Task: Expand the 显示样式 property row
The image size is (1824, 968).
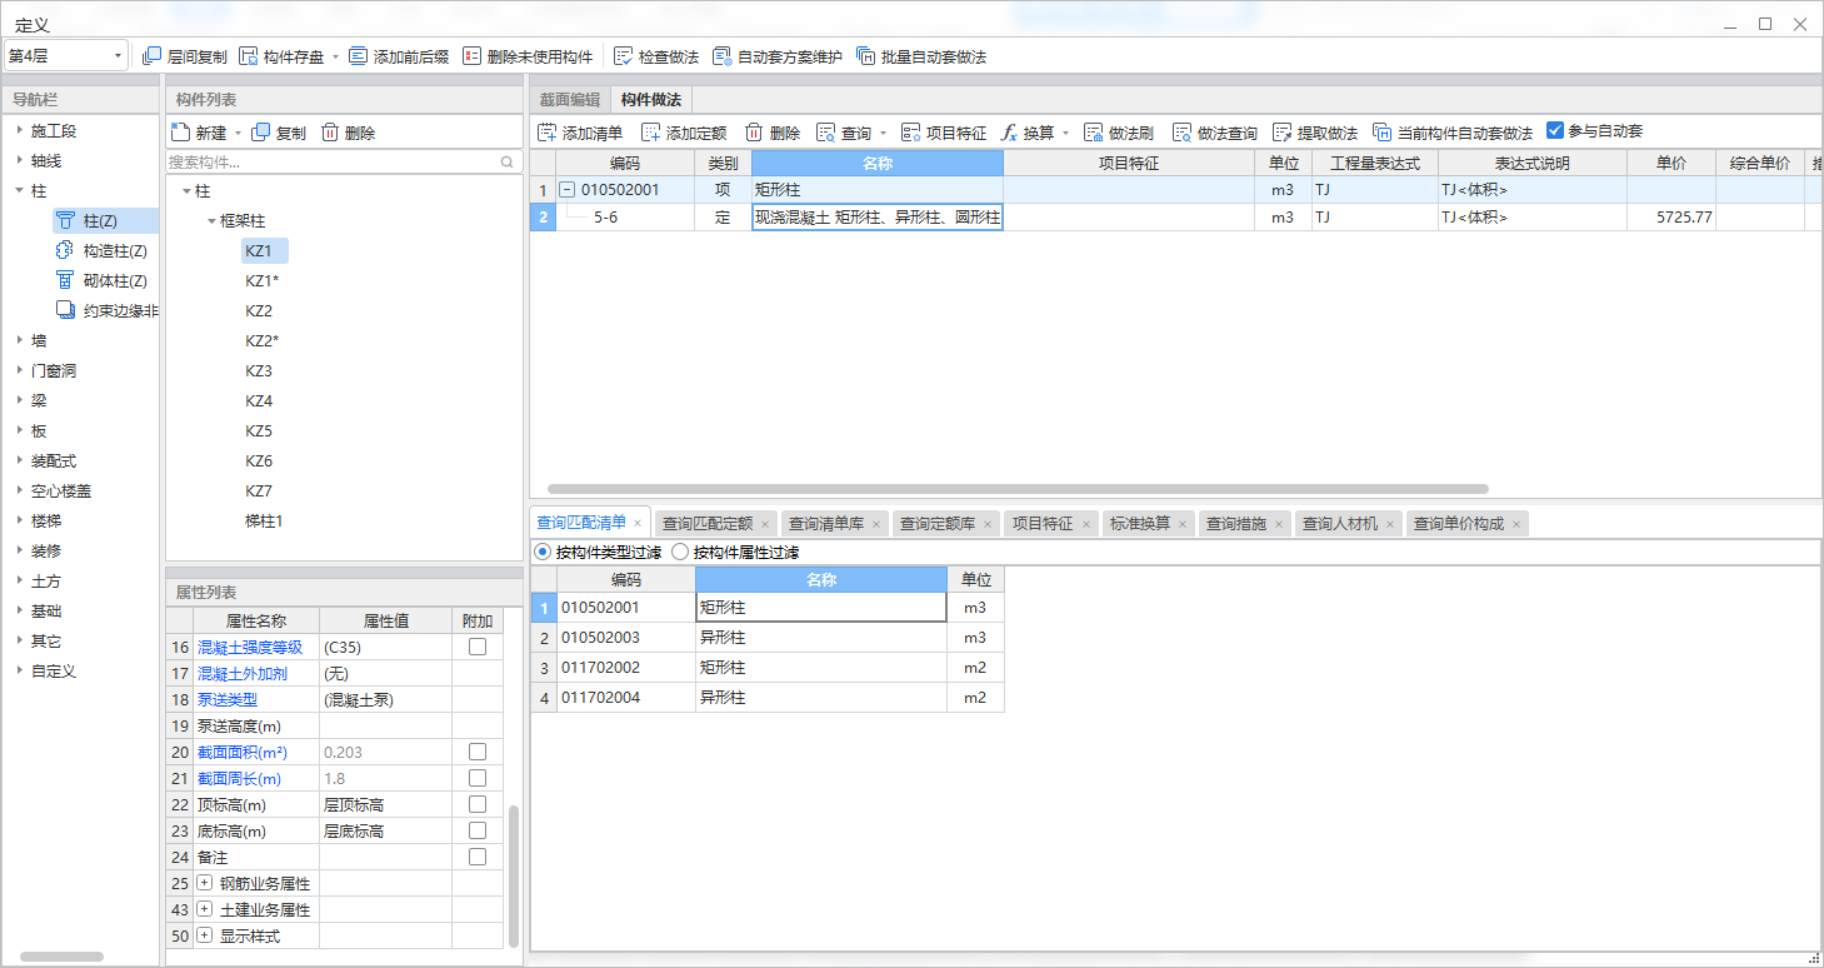Action: coord(204,936)
